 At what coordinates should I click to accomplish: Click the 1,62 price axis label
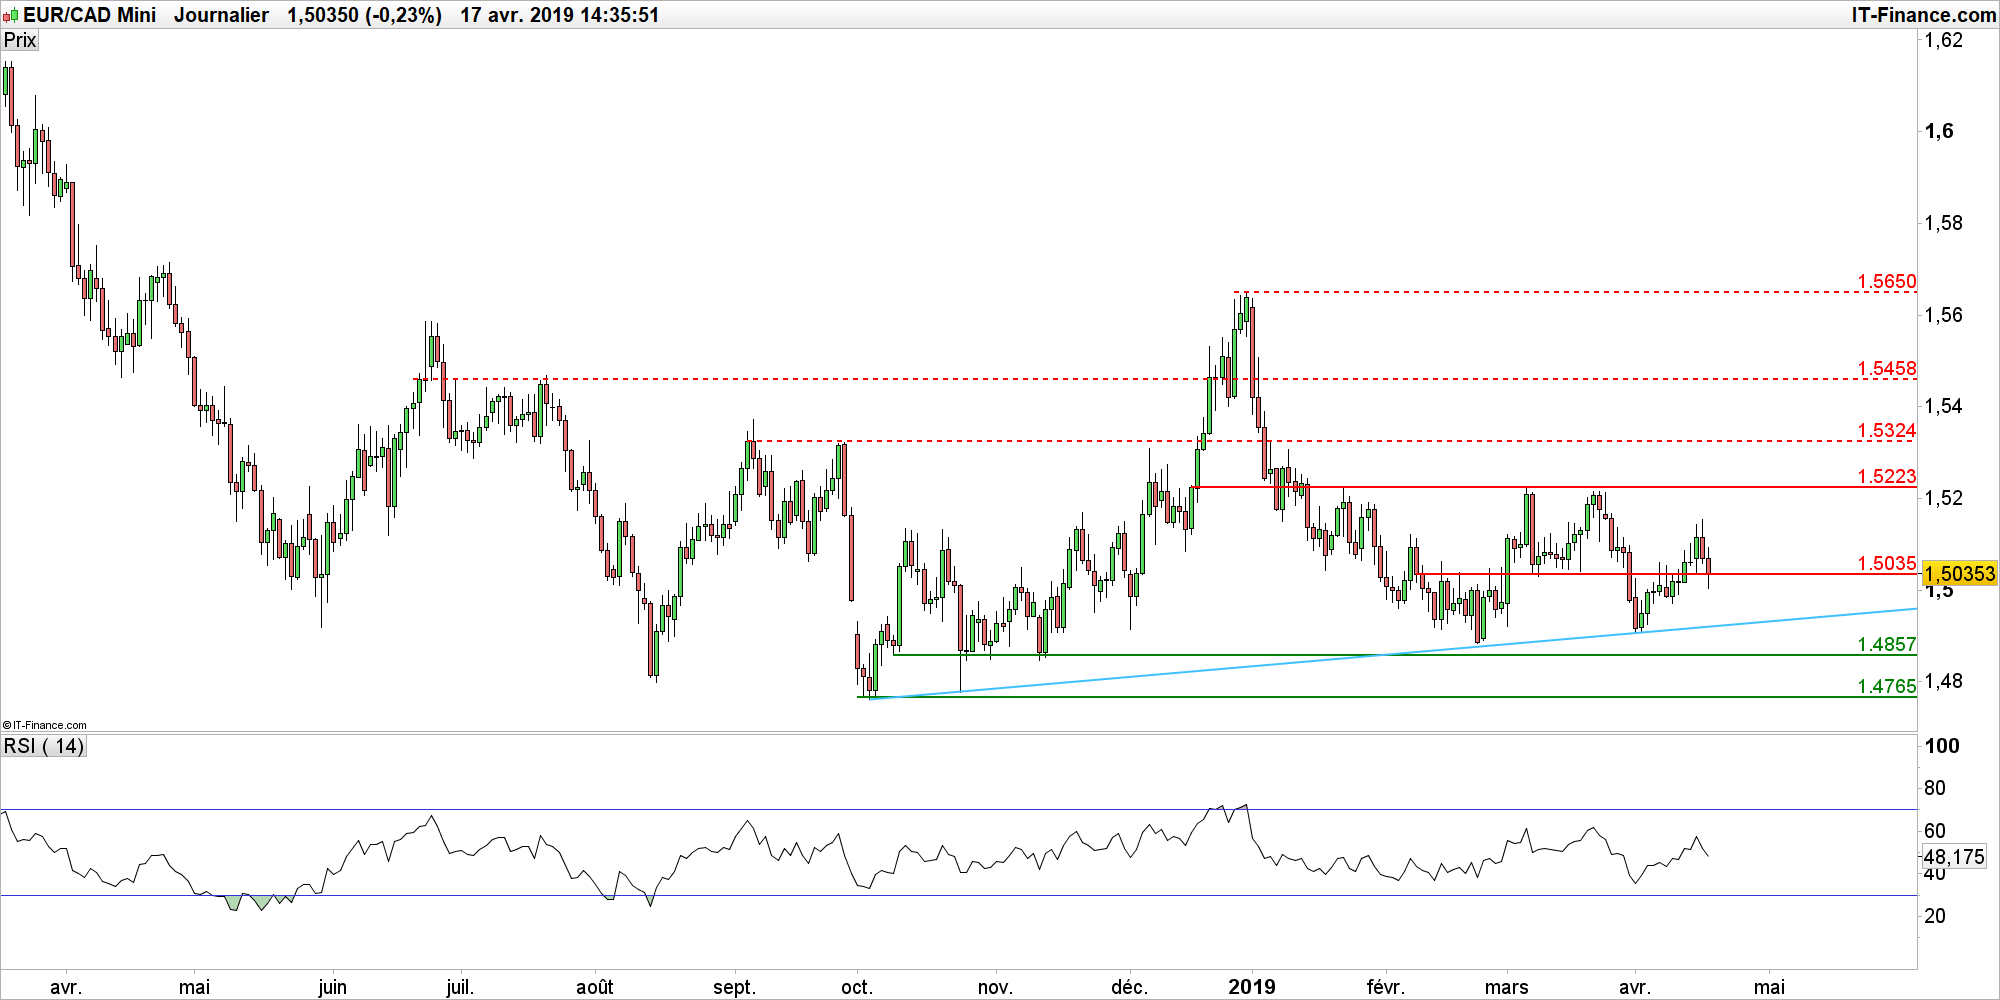tap(1943, 40)
